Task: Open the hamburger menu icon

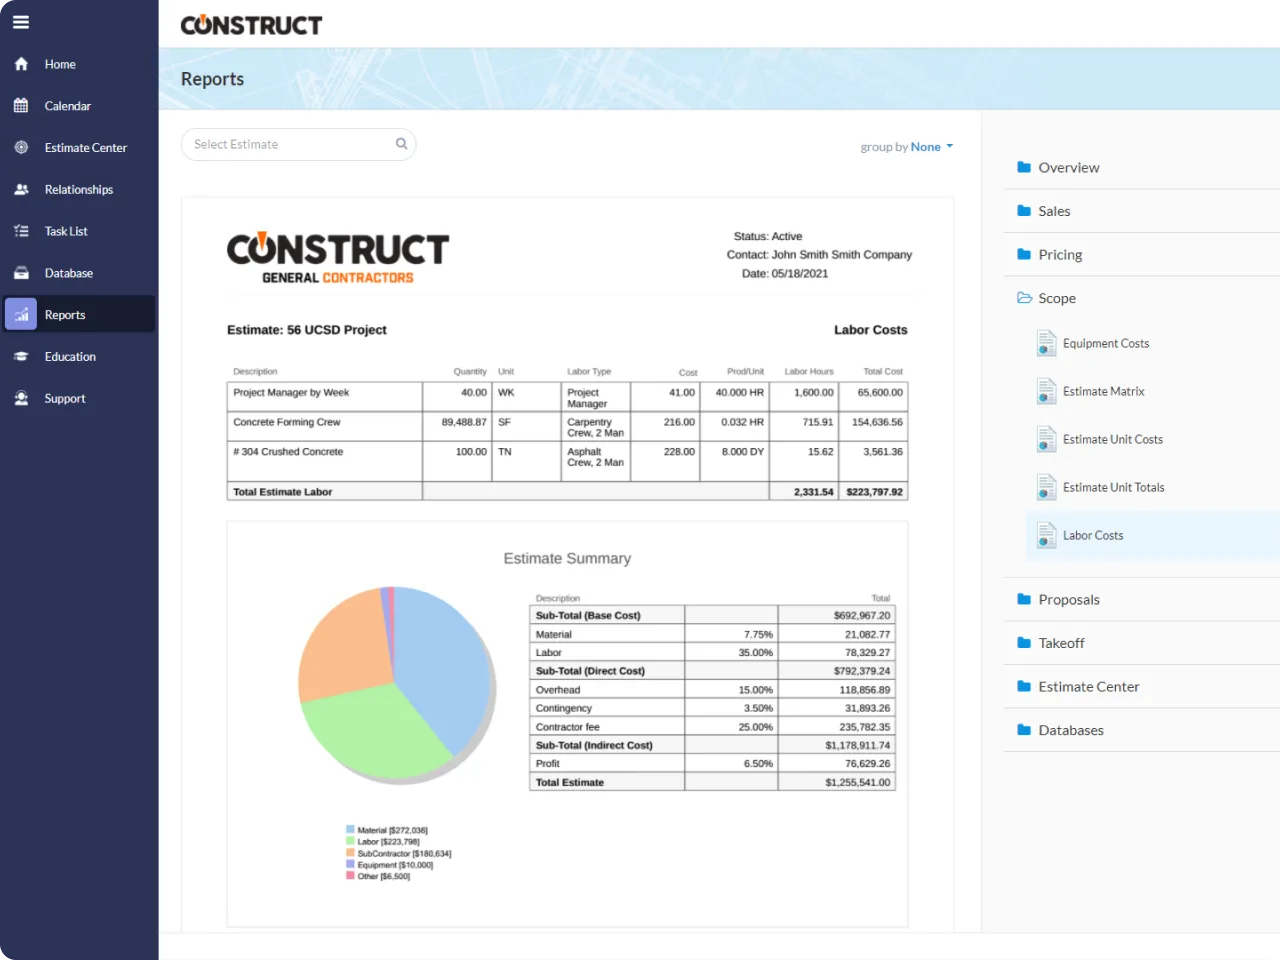Action: click(21, 22)
